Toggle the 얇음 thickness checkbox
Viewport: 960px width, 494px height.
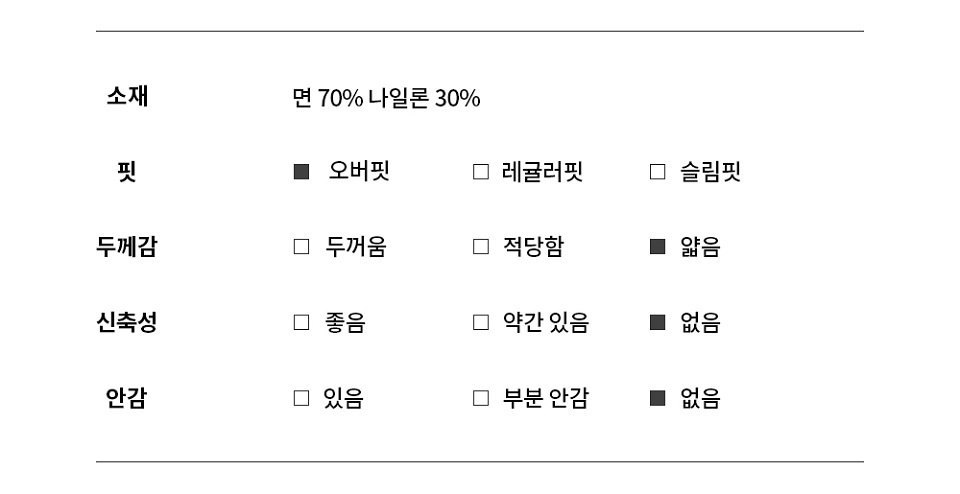[657, 247]
